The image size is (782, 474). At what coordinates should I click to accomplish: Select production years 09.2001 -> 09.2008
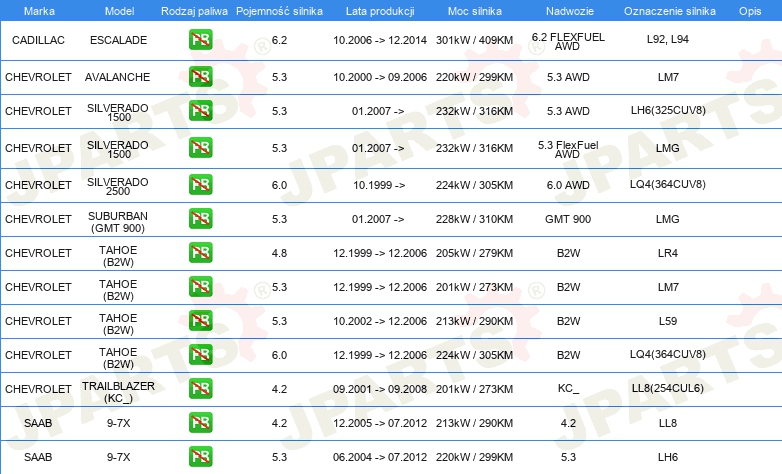tap(380, 389)
